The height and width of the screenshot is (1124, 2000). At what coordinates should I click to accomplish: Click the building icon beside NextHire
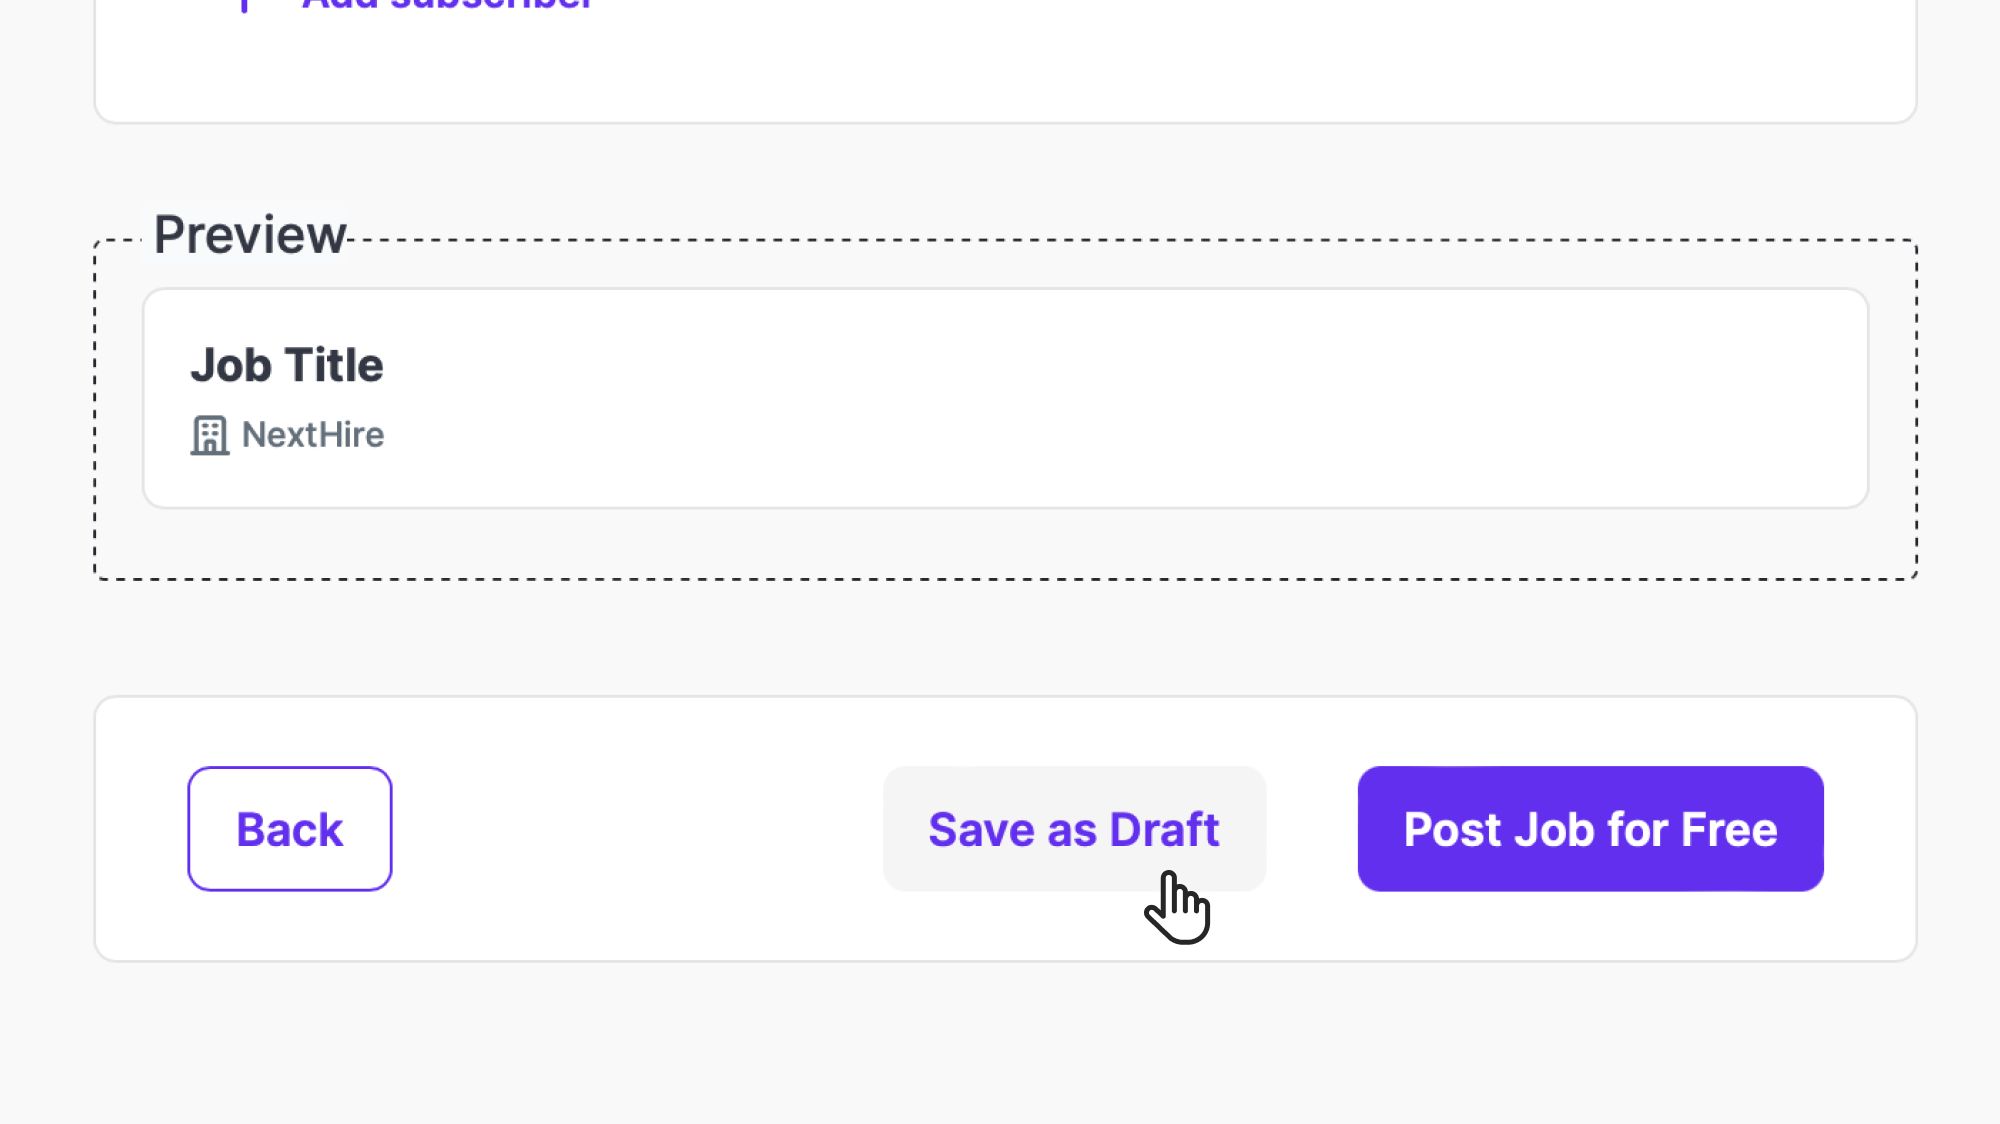pyautogui.click(x=210, y=436)
